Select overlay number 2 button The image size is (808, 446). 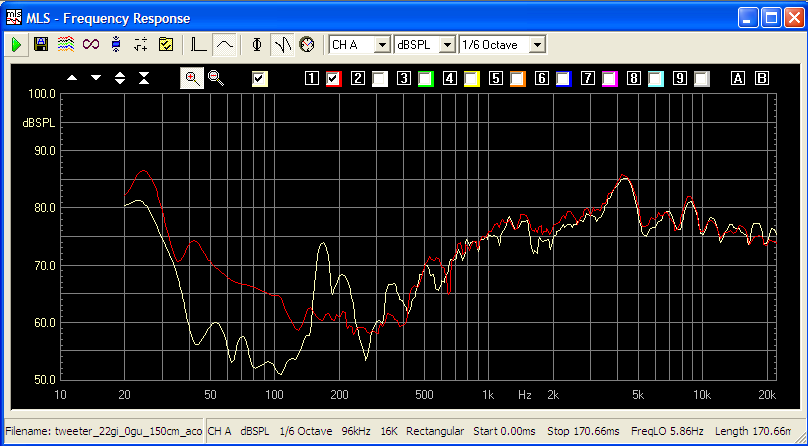coord(358,78)
